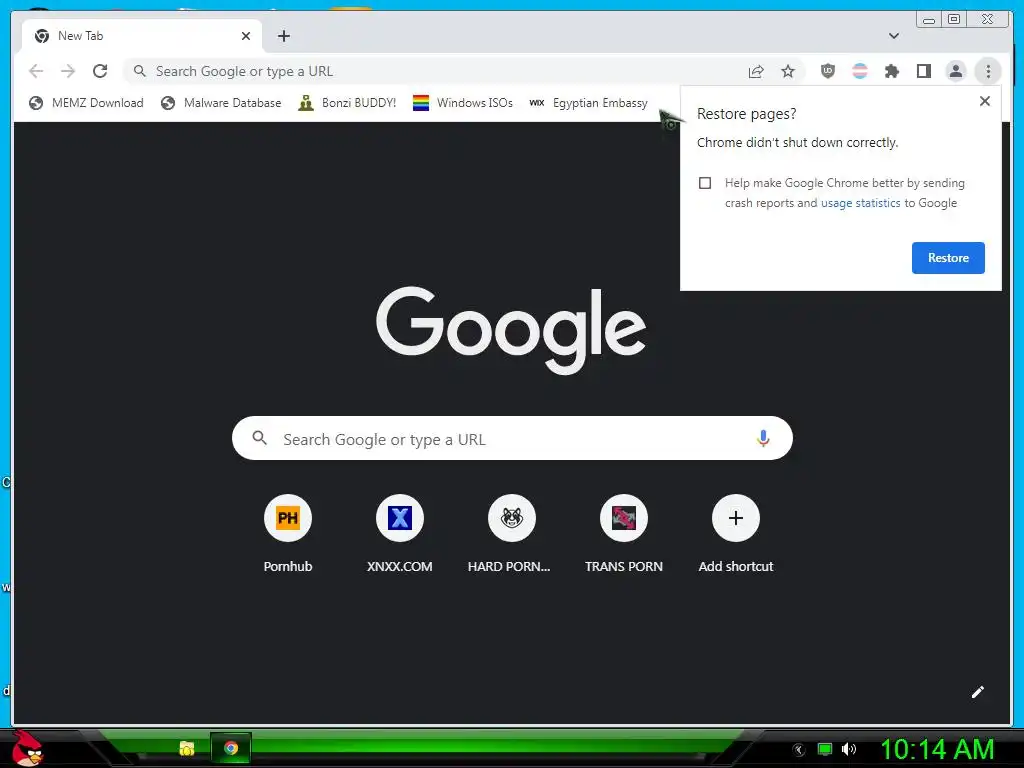Open the Extensions puzzle piece menu
Image resolution: width=1024 pixels, height=768 pixels.
click(891, 71)
